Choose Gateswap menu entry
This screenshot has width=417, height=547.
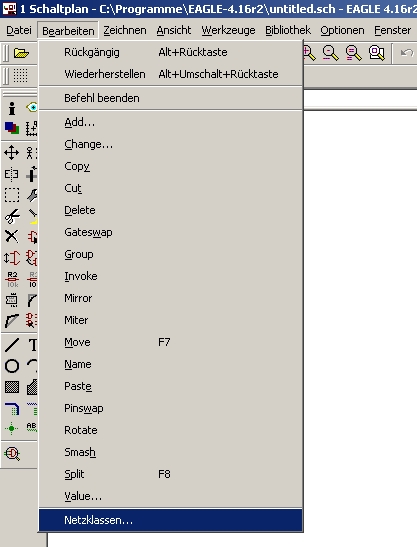[171, 232]
